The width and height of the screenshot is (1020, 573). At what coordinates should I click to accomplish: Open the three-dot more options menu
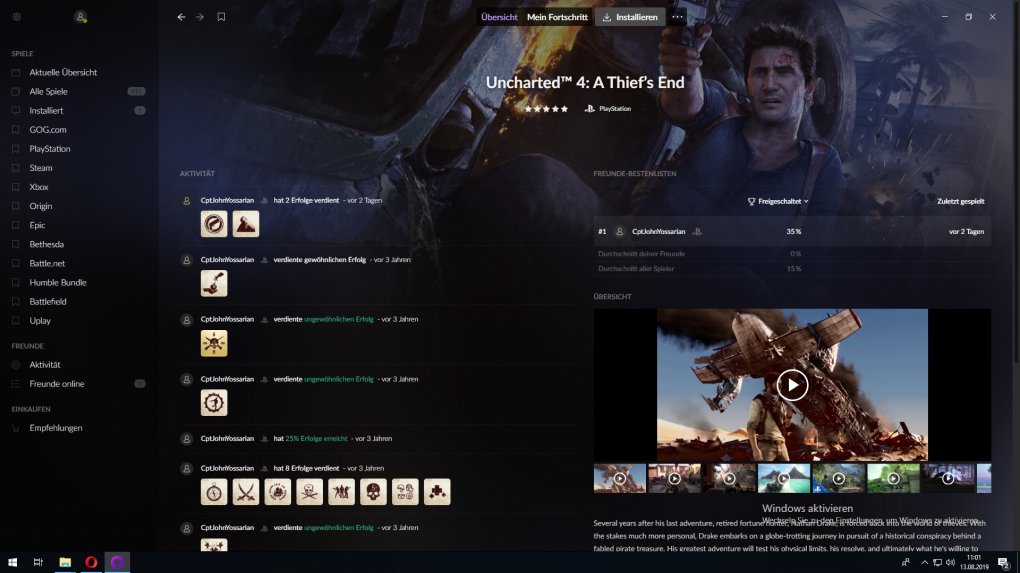click(677, 17)
